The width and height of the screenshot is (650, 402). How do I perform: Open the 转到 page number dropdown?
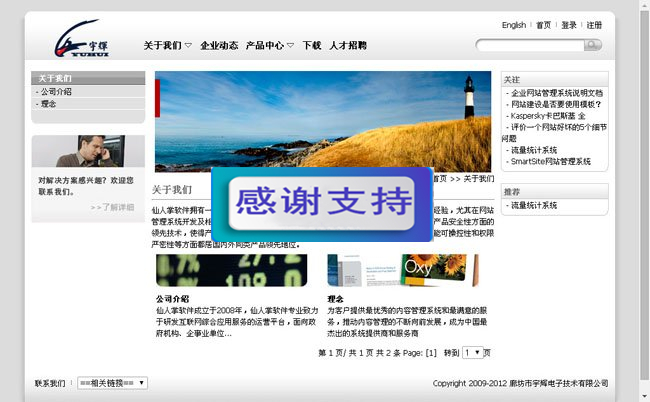click(x=473, y=353)
